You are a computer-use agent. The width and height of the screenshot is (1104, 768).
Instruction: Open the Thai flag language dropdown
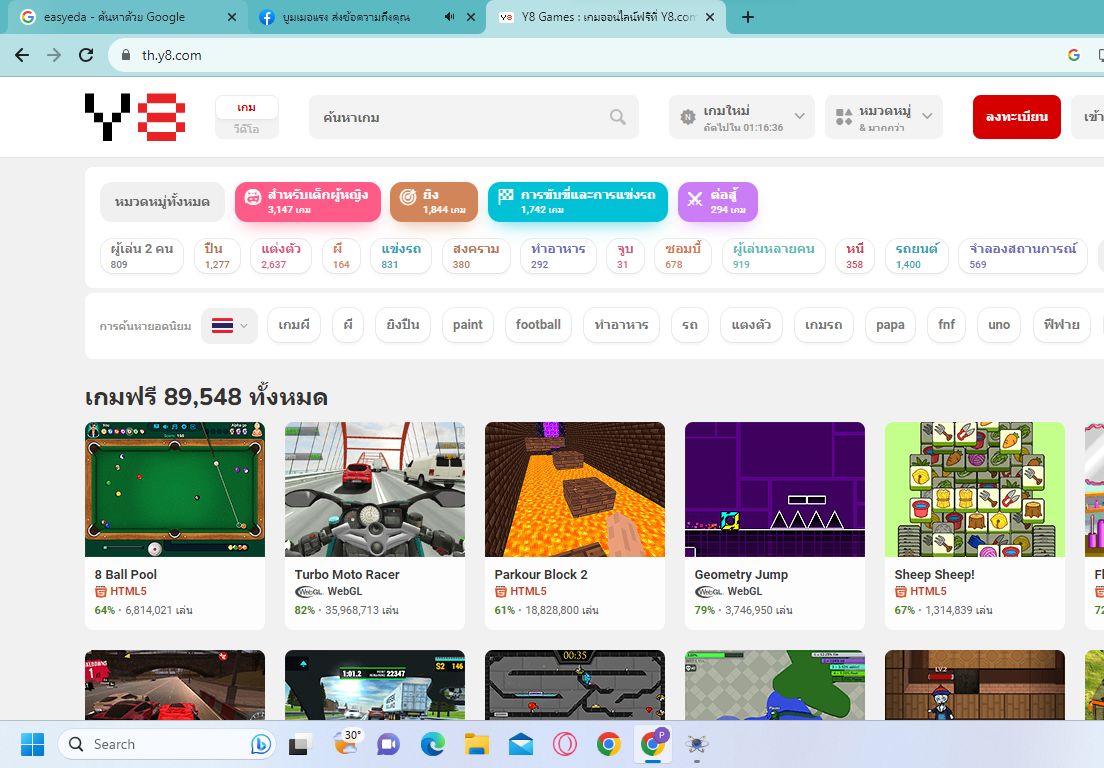pyautogui.click(x=230, y=325)
